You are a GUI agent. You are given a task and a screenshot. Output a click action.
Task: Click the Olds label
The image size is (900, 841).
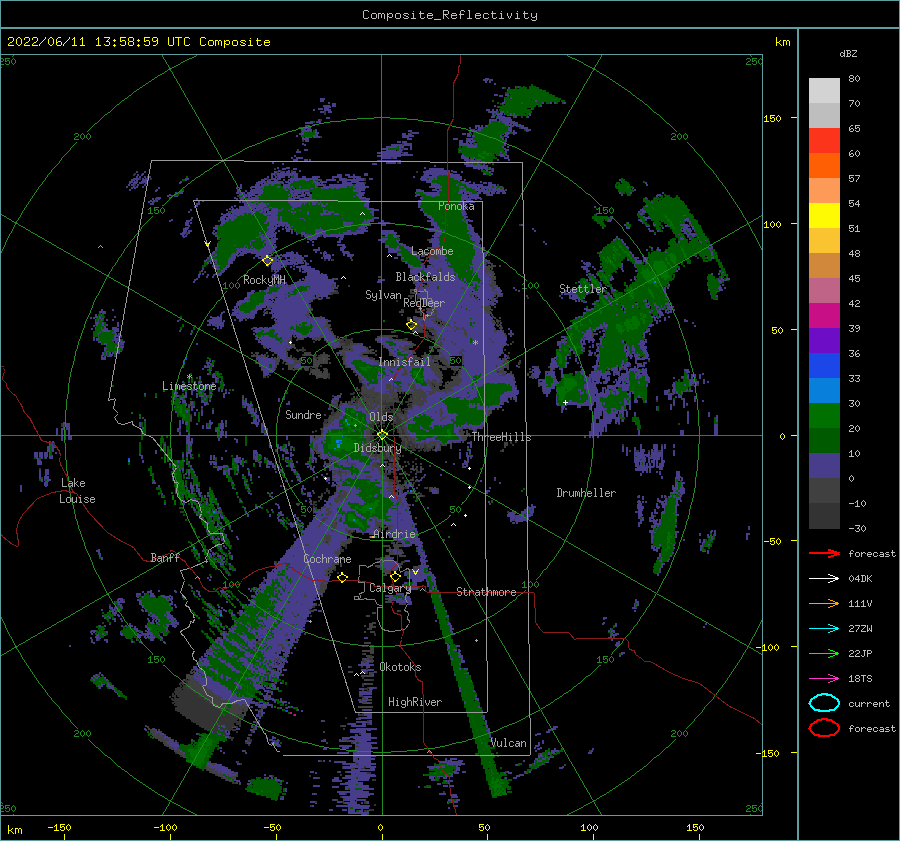pyautogui.click(x=381, y=417)
